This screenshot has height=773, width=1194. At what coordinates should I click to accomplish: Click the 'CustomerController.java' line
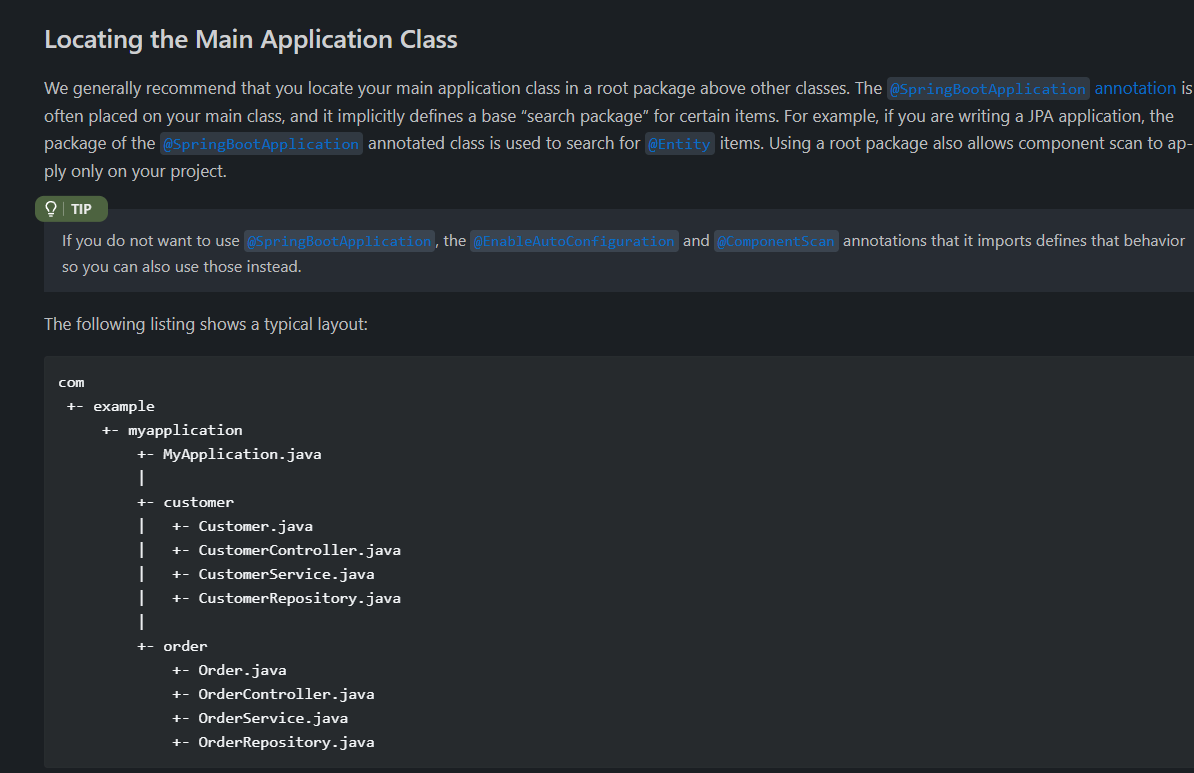(x=299, y=551)
